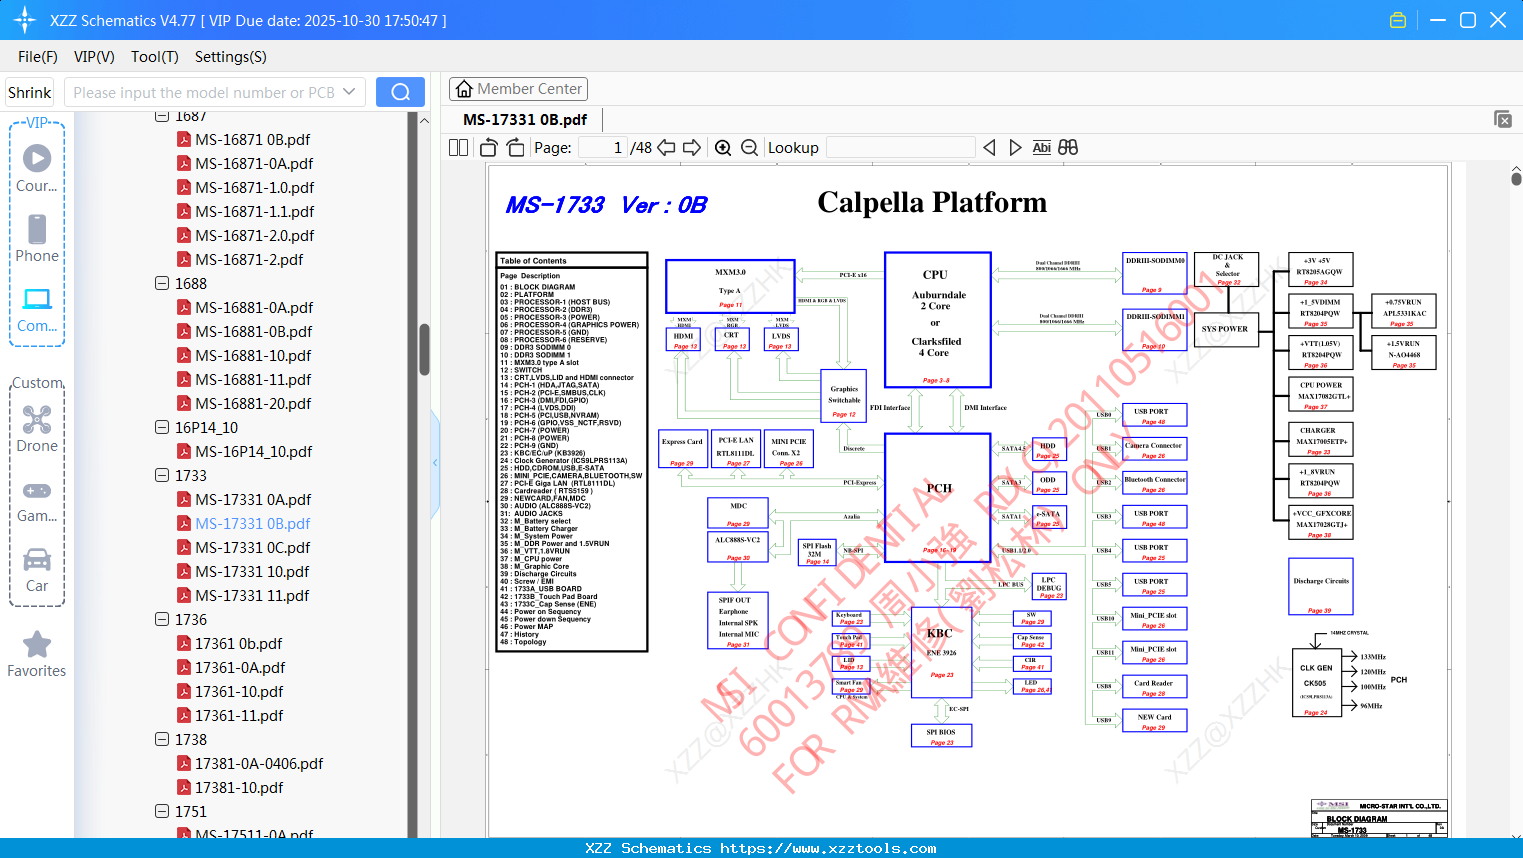Click the PDF icon beside MS-16P14_10.pdf
The image size is (1523, 858).
coord(184,451)
